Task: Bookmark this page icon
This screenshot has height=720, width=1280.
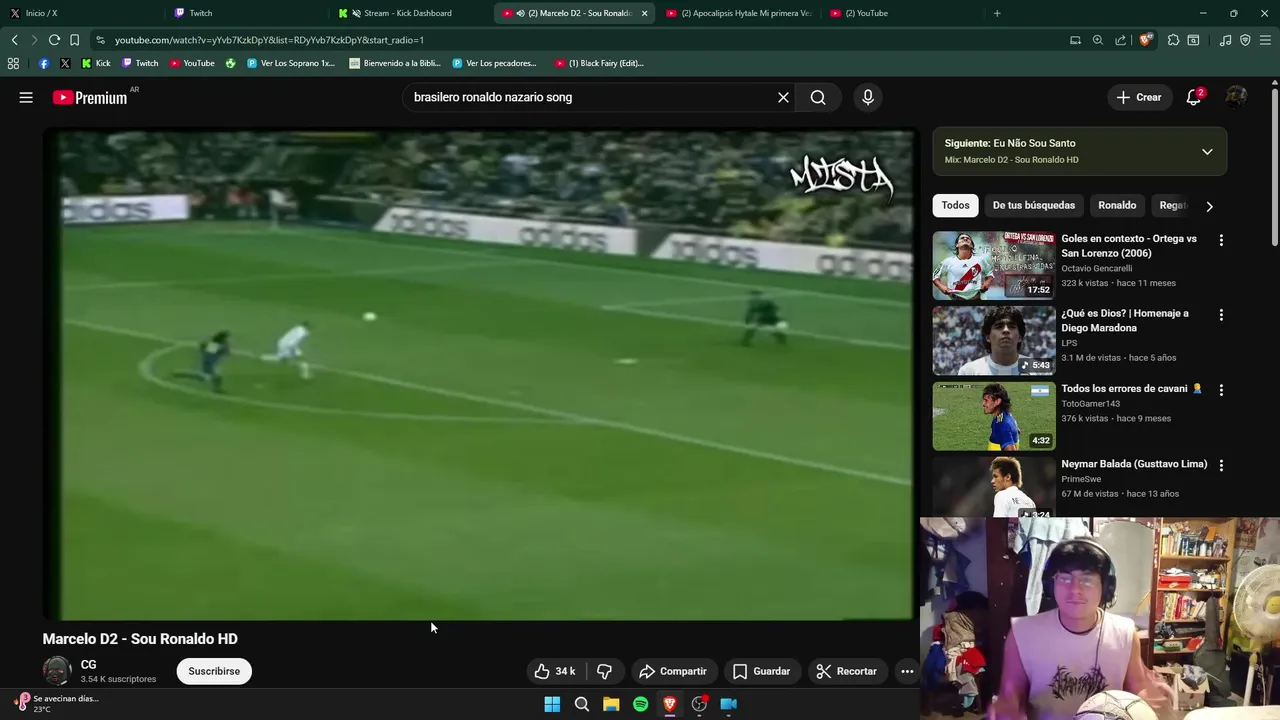Action: [x=74, y=40]
